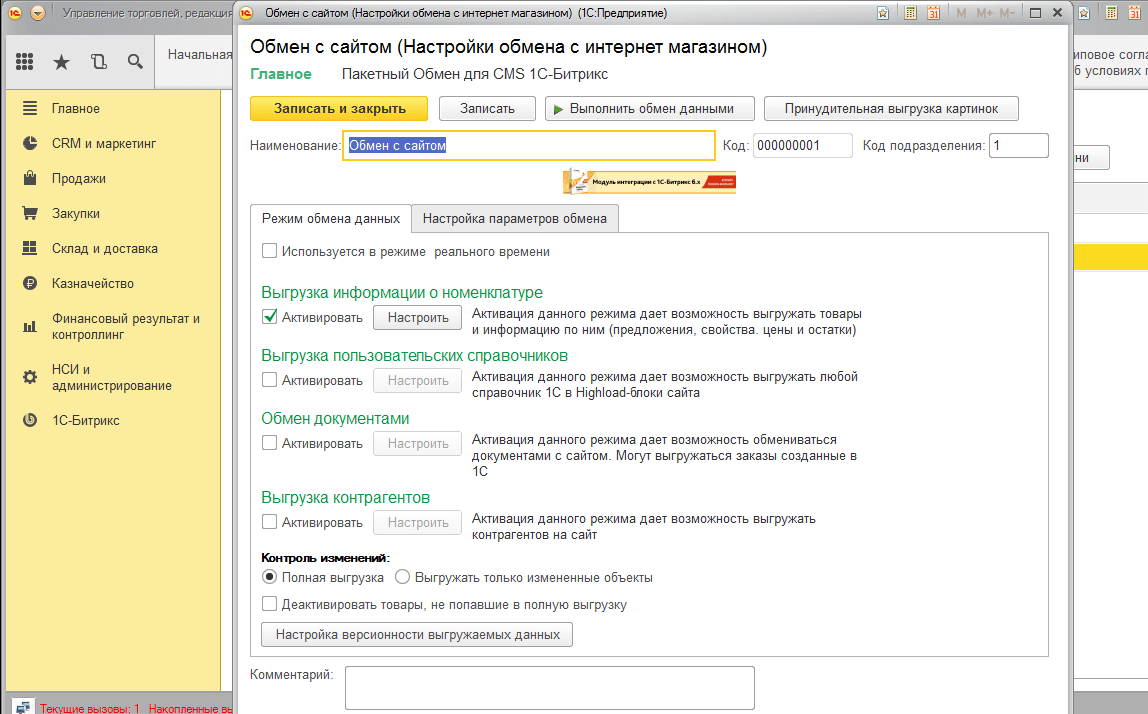Open the history icon in toolbar
Viewport: 1148px width, 714px height.
pyautogui.click(x=98, y=62)
